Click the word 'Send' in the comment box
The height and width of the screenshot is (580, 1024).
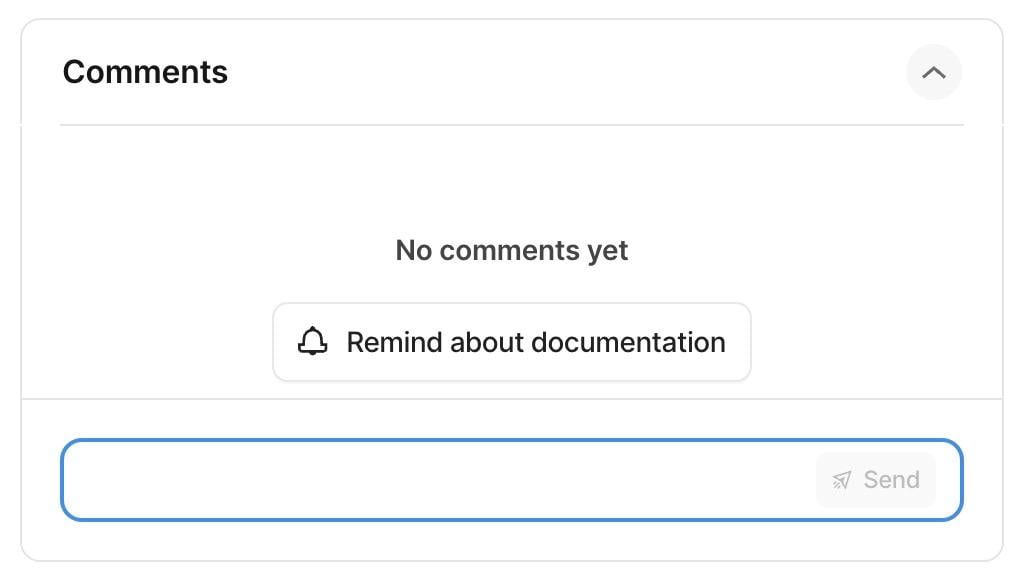click(x=891, y=480)
